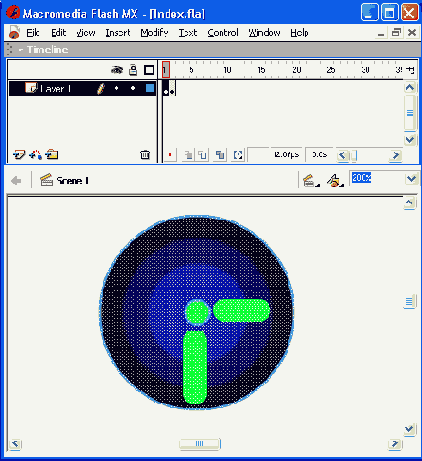Toggle outline color square for Layer 1

click(x=150, y=88)
